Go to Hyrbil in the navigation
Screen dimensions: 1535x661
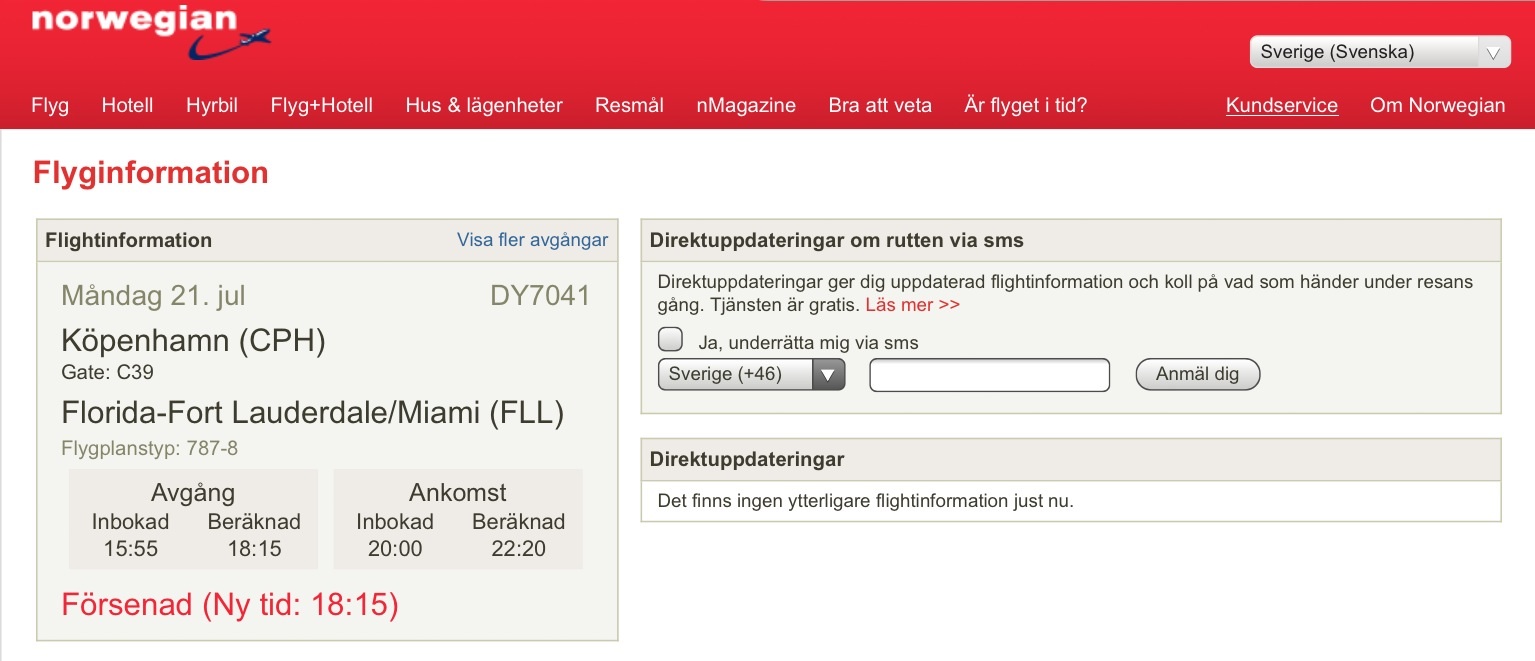coord(212,105)
